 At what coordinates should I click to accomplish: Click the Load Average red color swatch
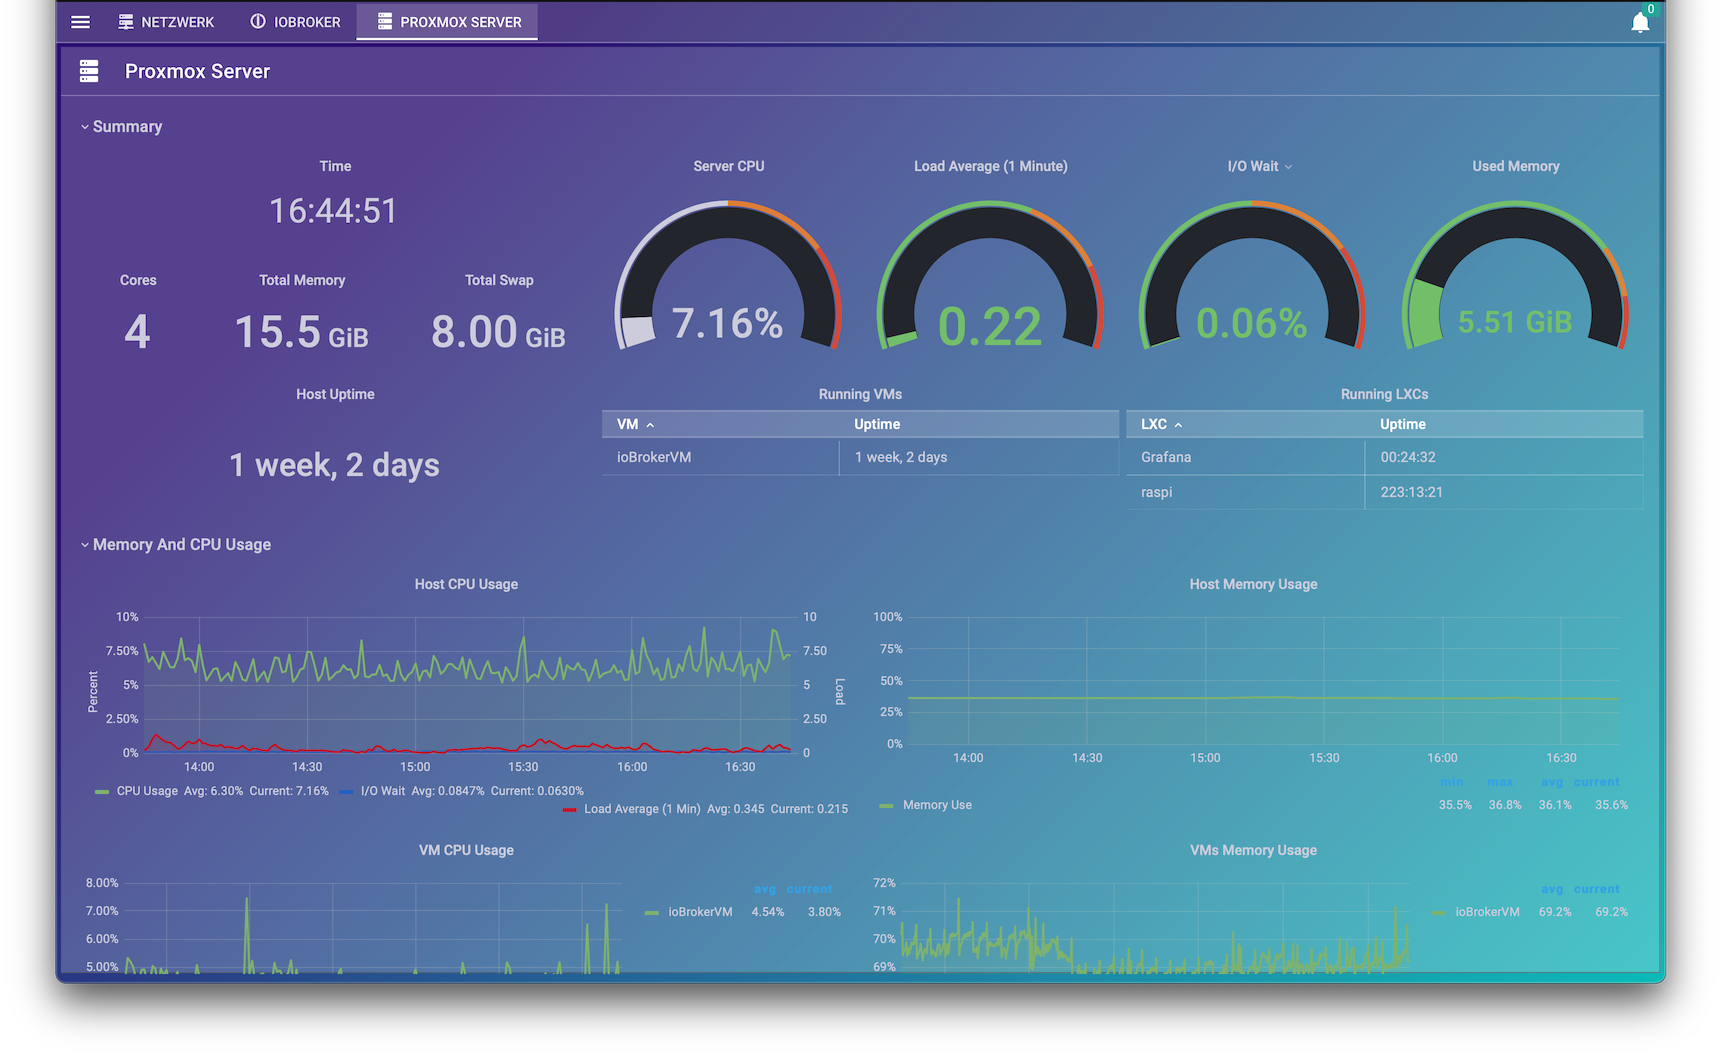coord(570,810)
